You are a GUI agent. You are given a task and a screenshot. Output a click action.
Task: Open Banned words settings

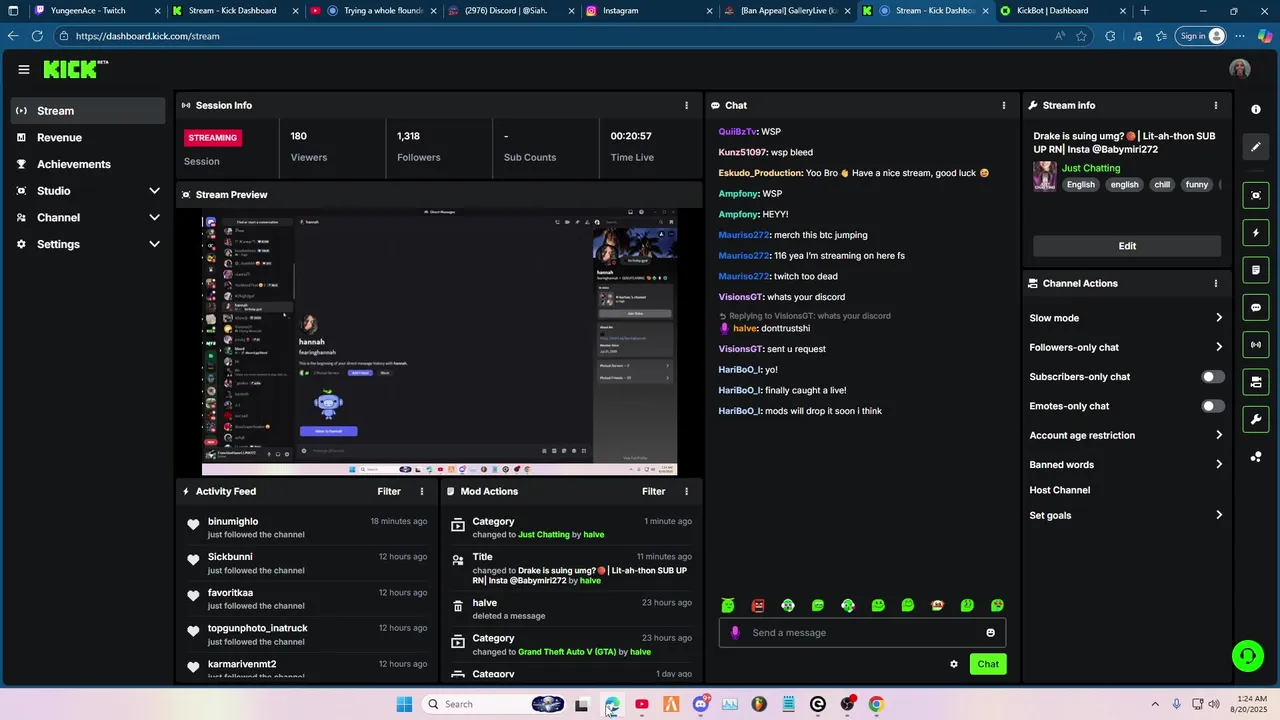[1126, 464]
